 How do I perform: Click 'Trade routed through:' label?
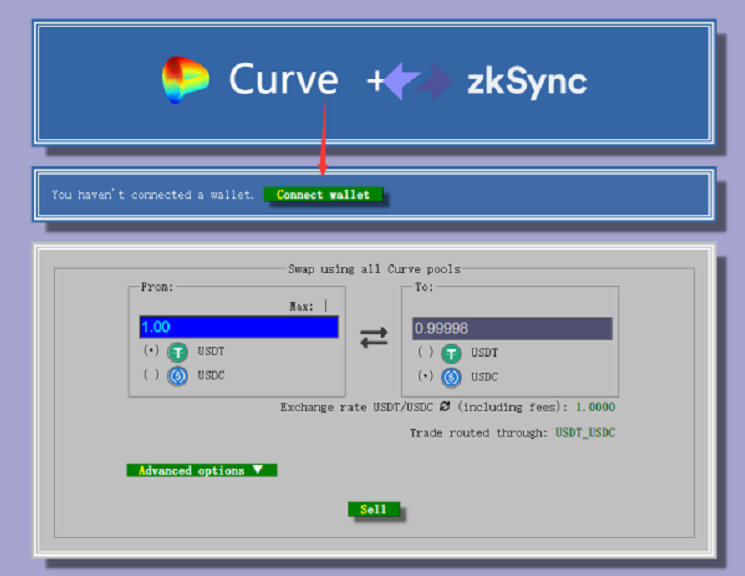[x=478, y=433]
